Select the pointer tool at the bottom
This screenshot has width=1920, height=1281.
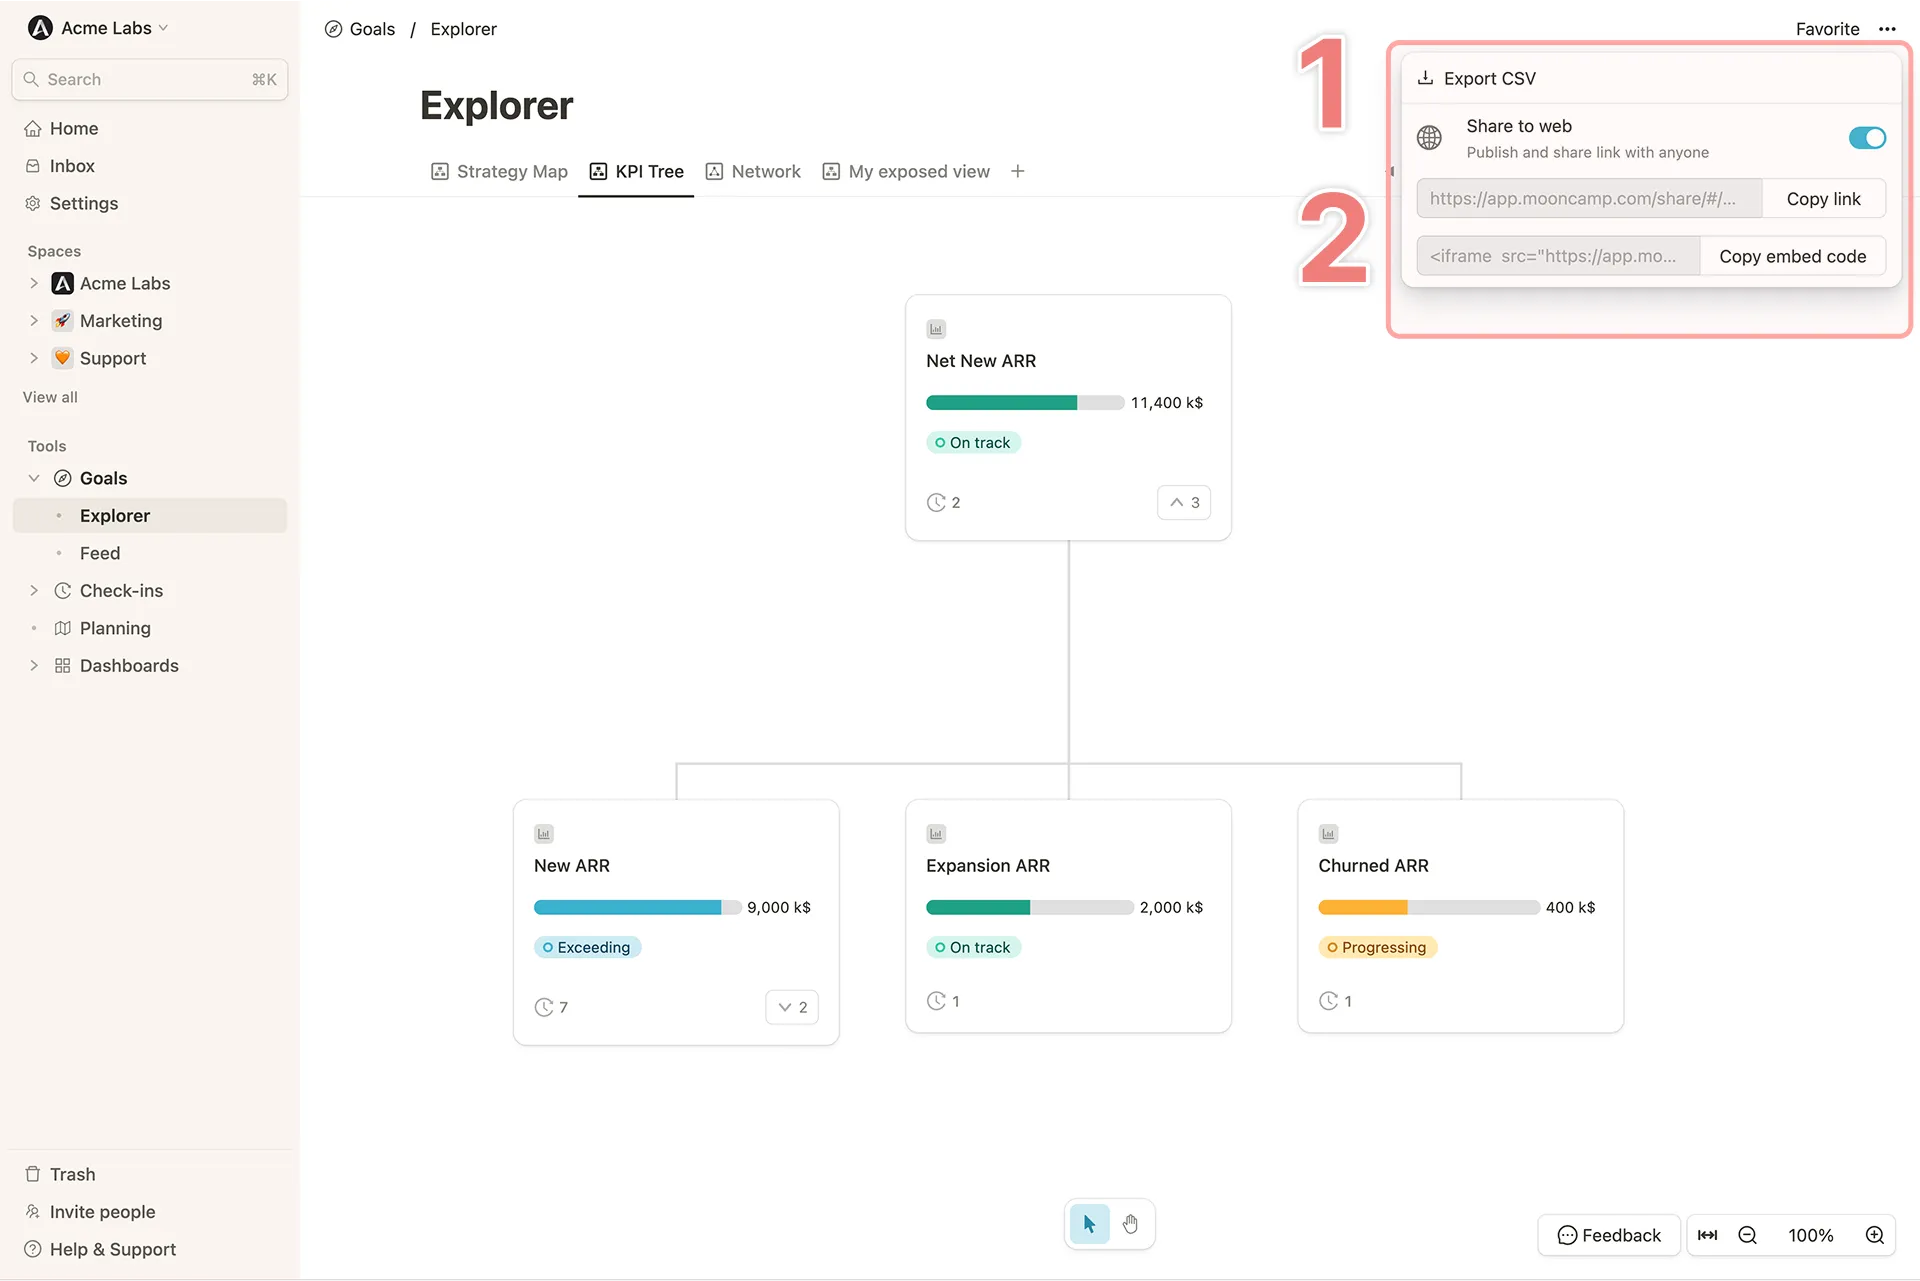(x=1088, y=1223)
